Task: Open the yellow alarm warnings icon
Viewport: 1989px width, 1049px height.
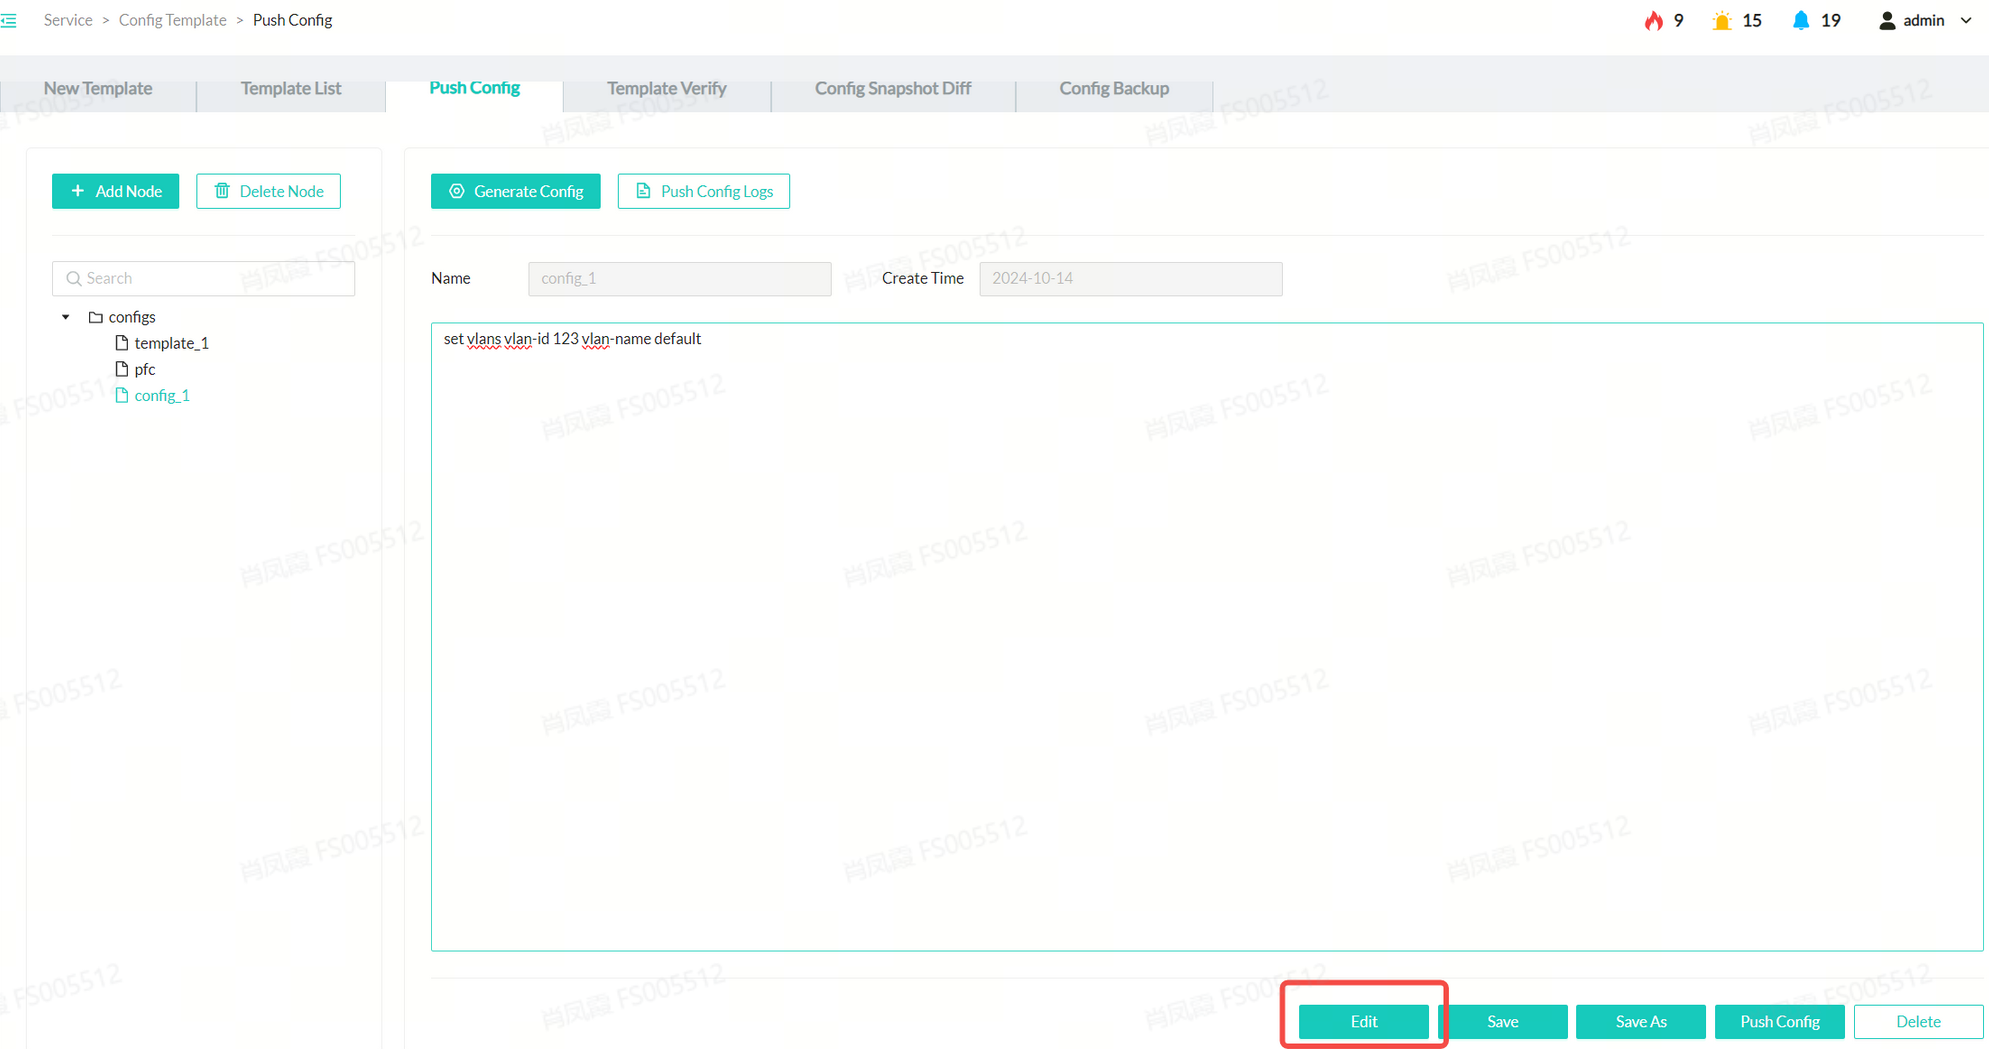Action: (x=1721, y=21)
